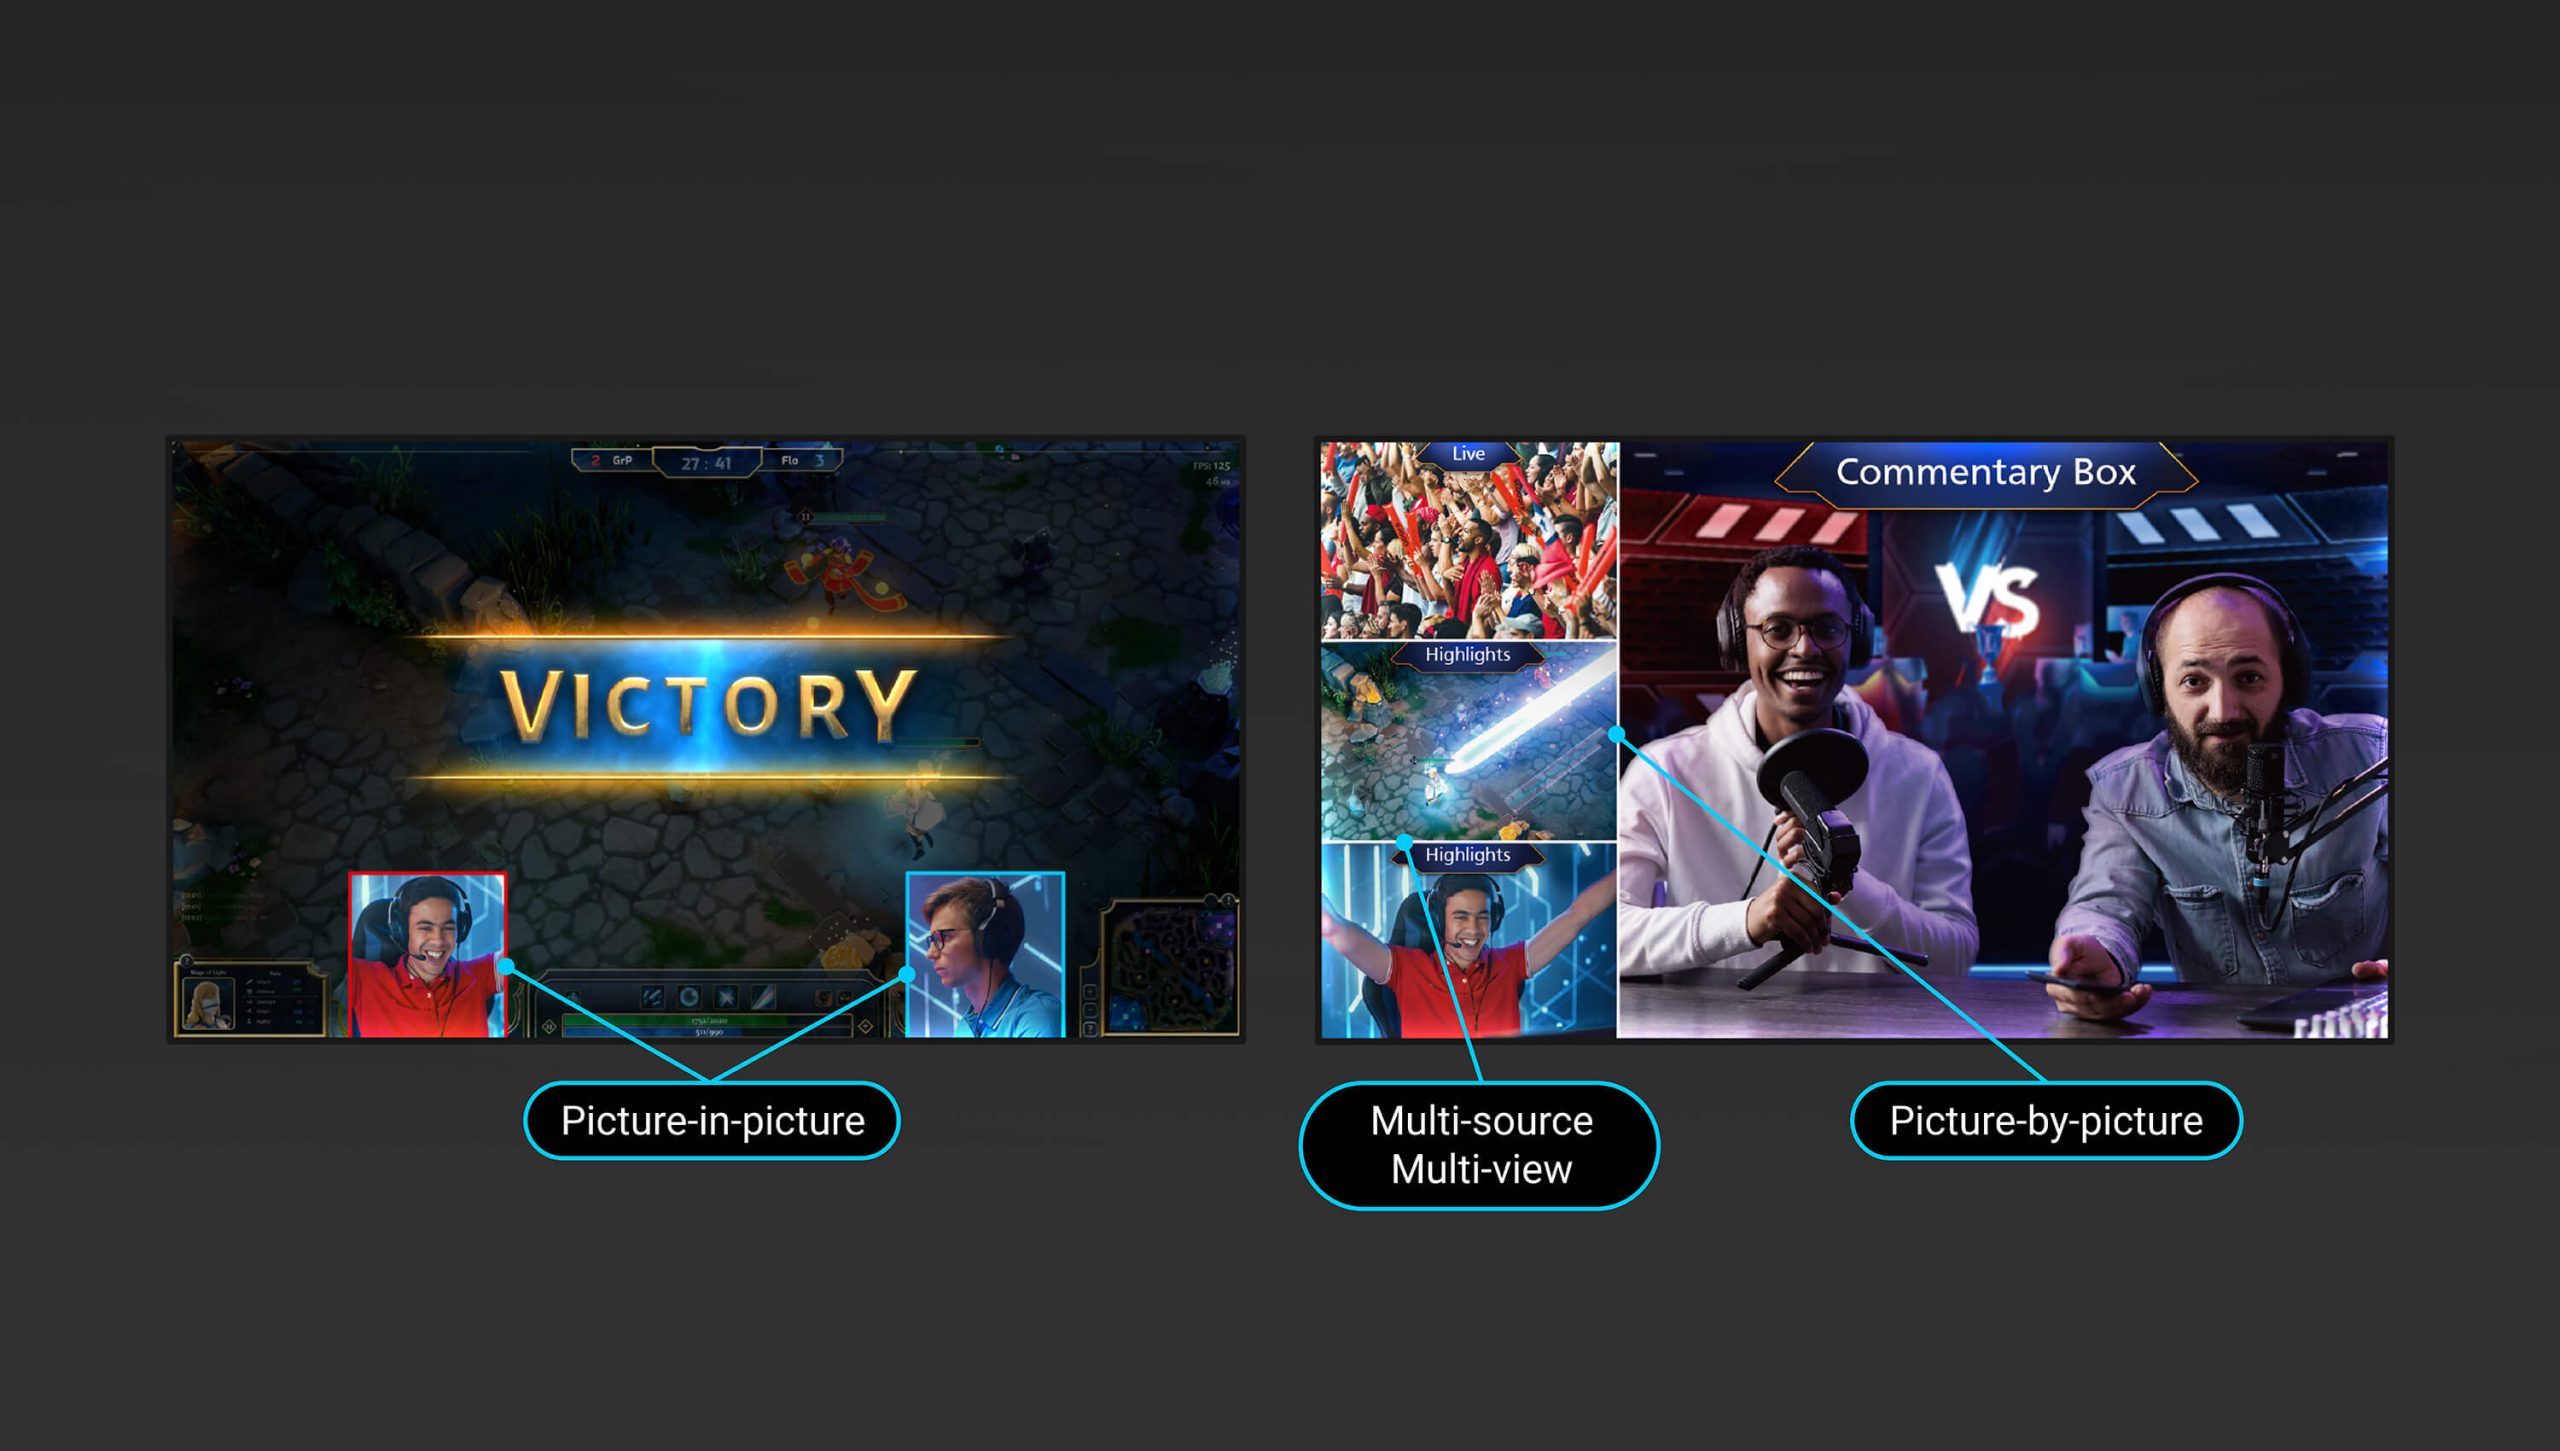
Task: Click the Picture-by-picture label
Action: [2046, 1120]
